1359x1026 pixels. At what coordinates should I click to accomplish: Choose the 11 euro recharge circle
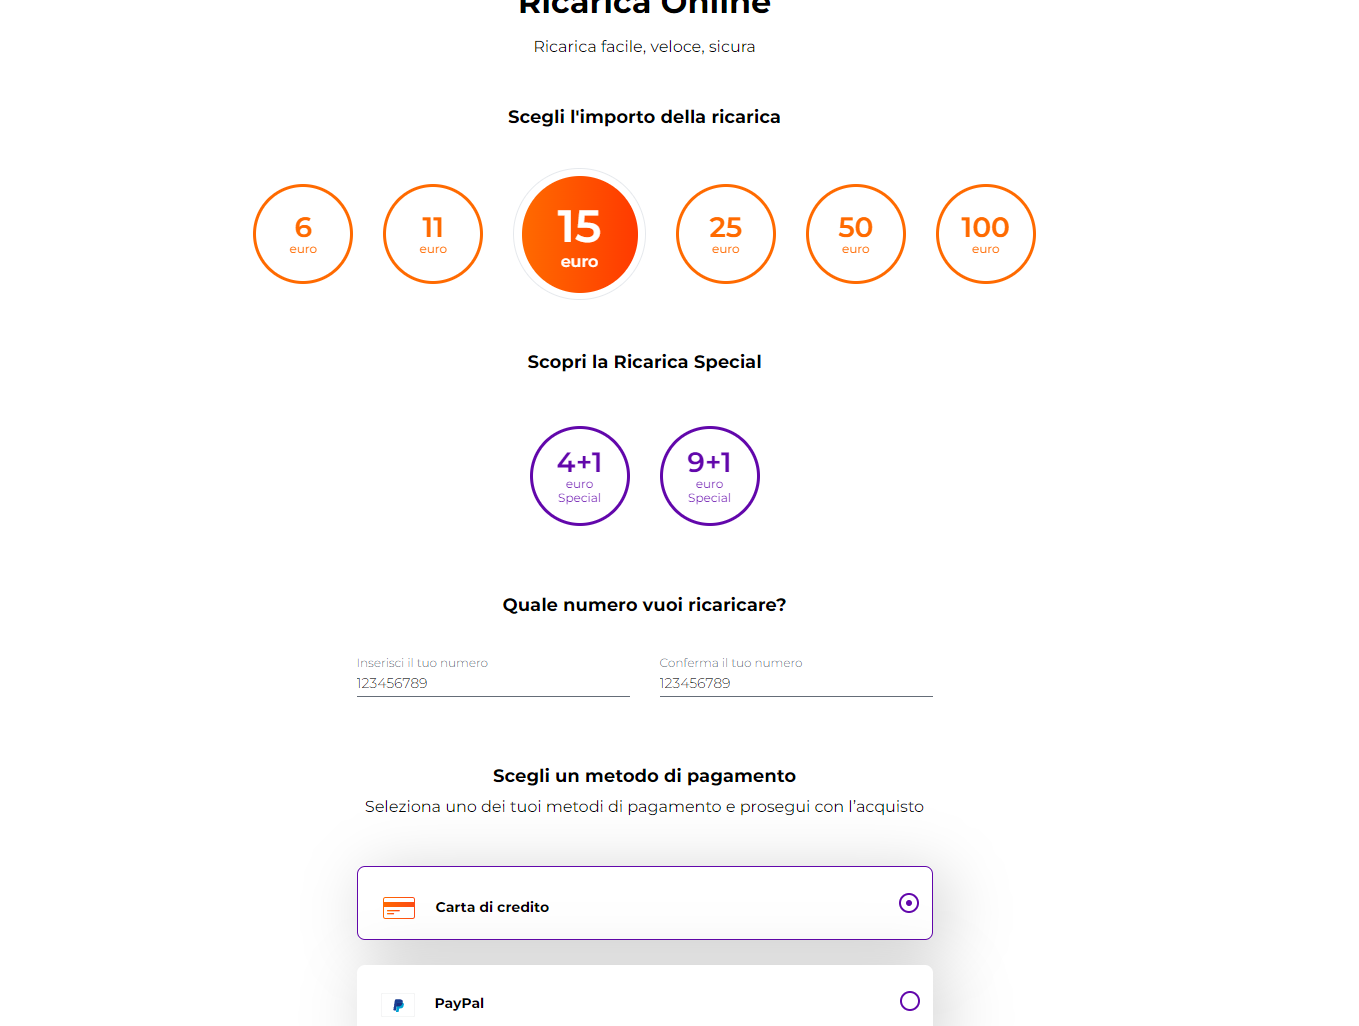[x=433, y=234]
